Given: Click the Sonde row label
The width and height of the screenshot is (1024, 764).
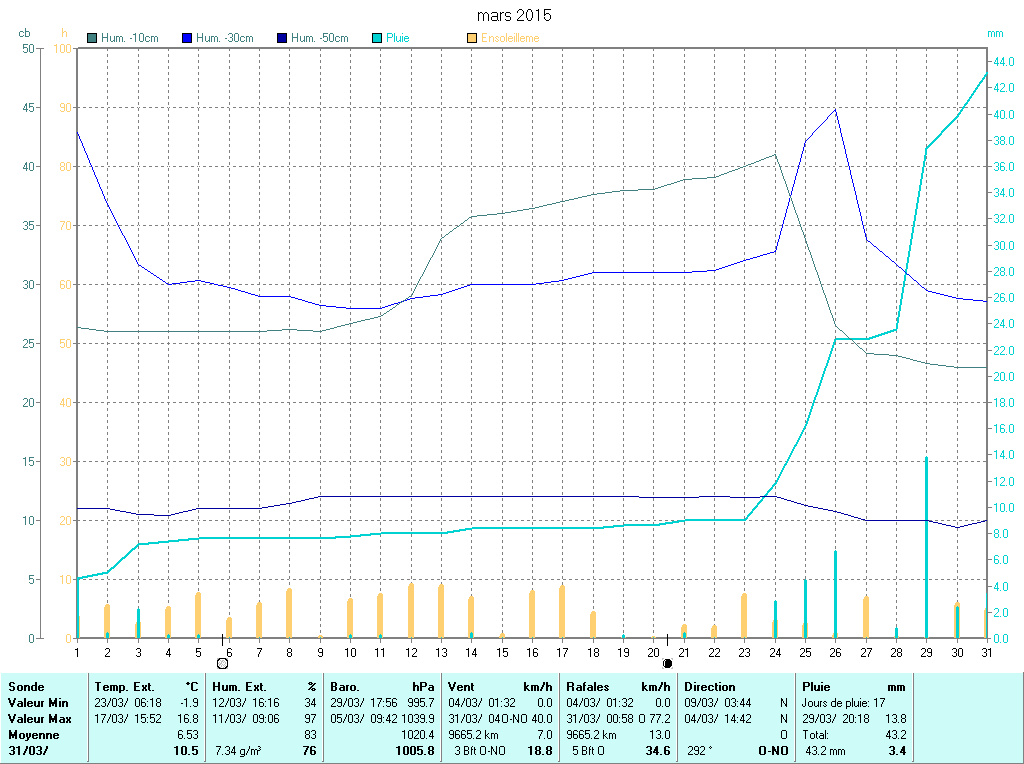Looking at the screenshot, I should point(26,687).
